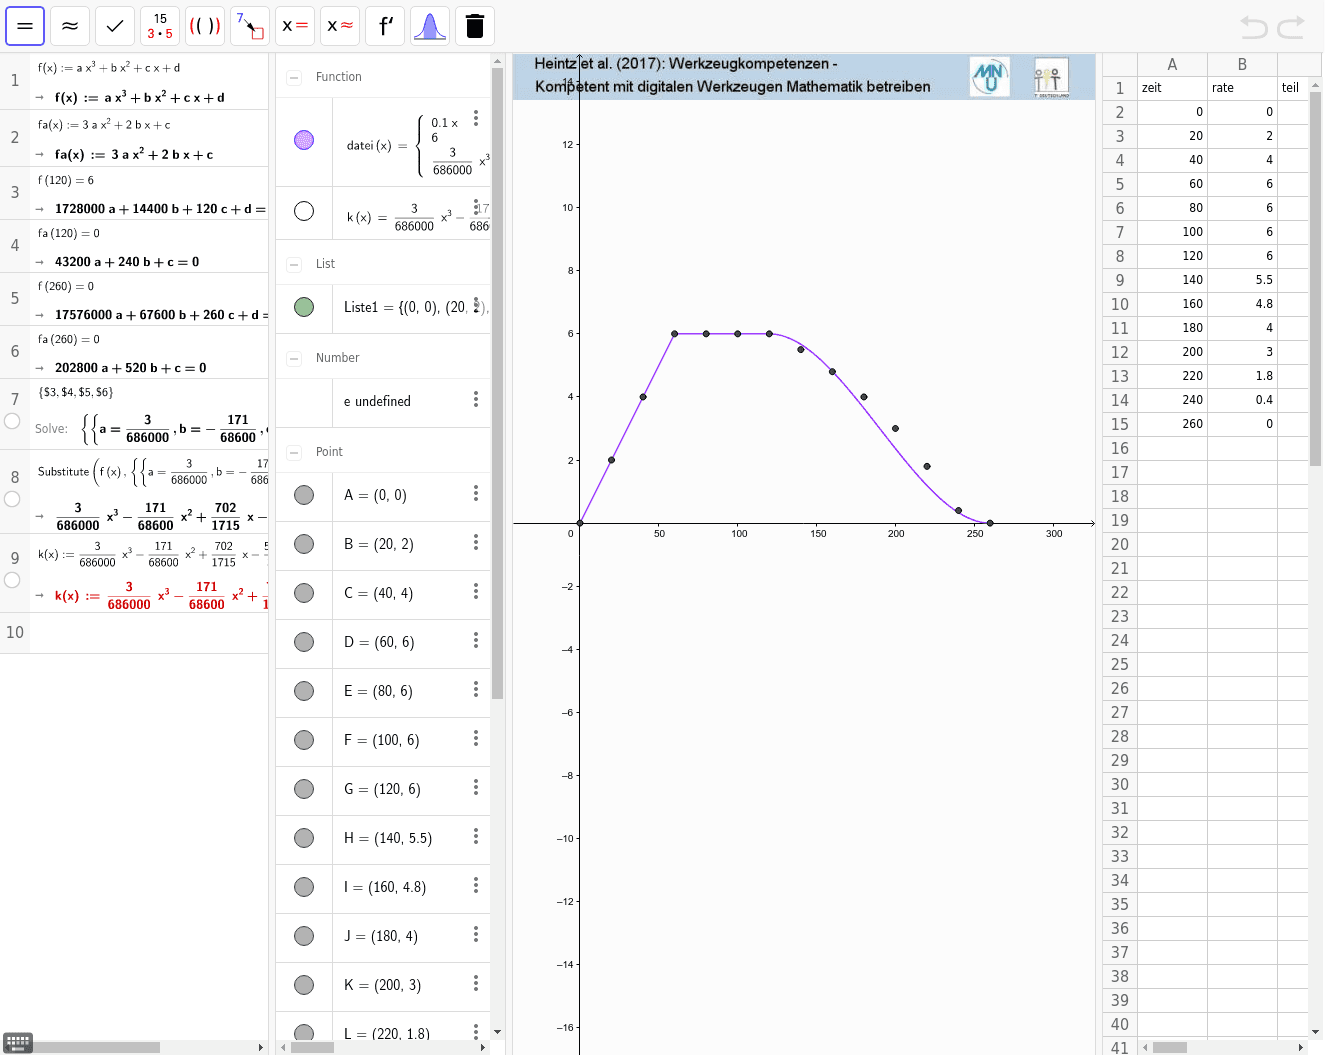Select the Derivative f' tool
1325x1057 pixels.
pos(385,26)
